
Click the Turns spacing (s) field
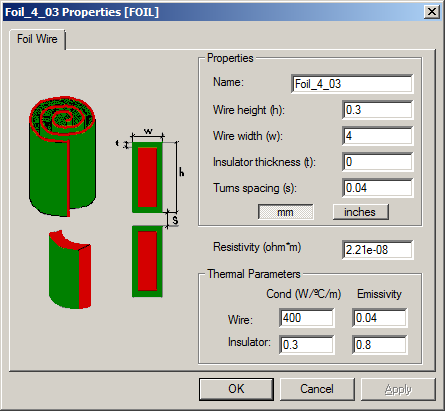point(378,188)
